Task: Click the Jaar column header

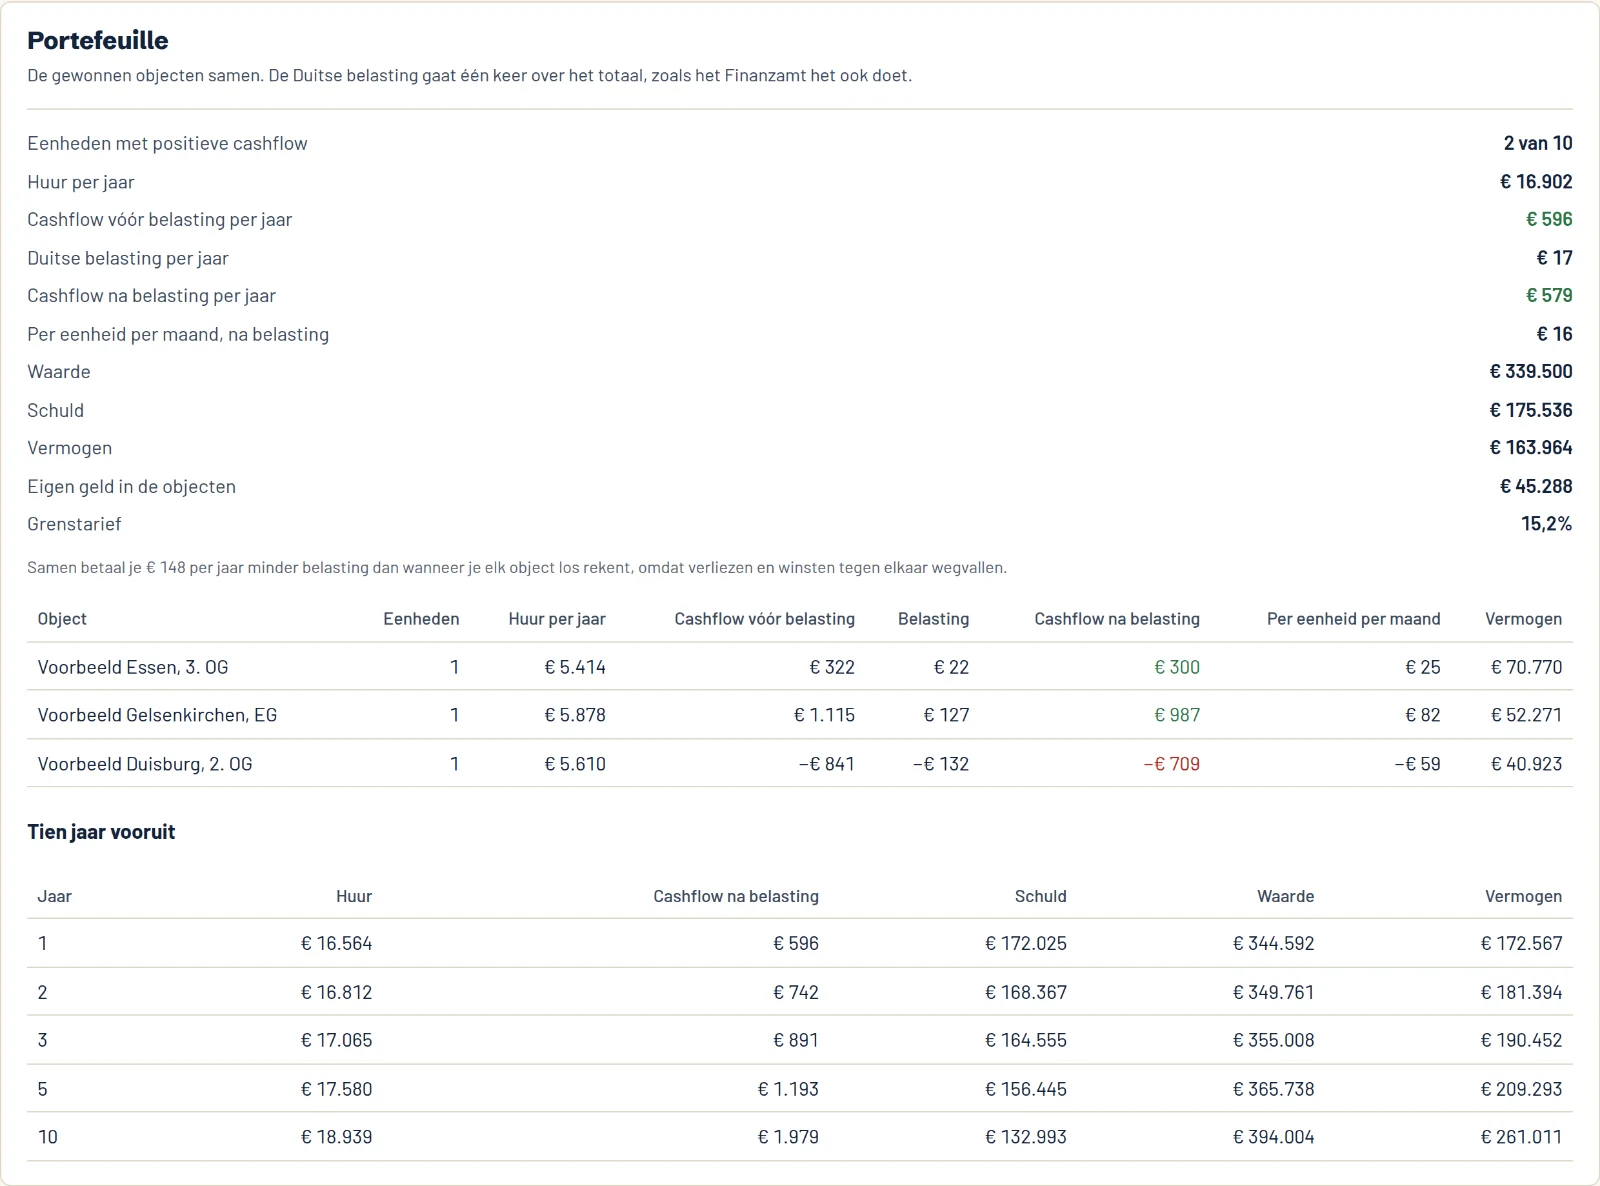Action: [x=55, y=896]
